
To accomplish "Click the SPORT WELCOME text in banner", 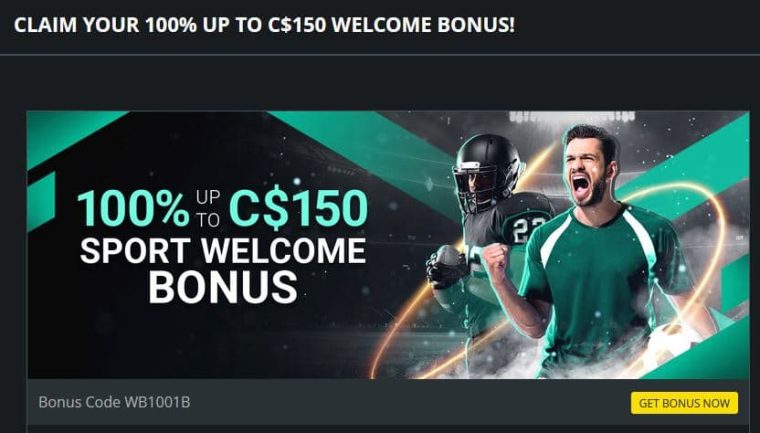I will 222,251.
